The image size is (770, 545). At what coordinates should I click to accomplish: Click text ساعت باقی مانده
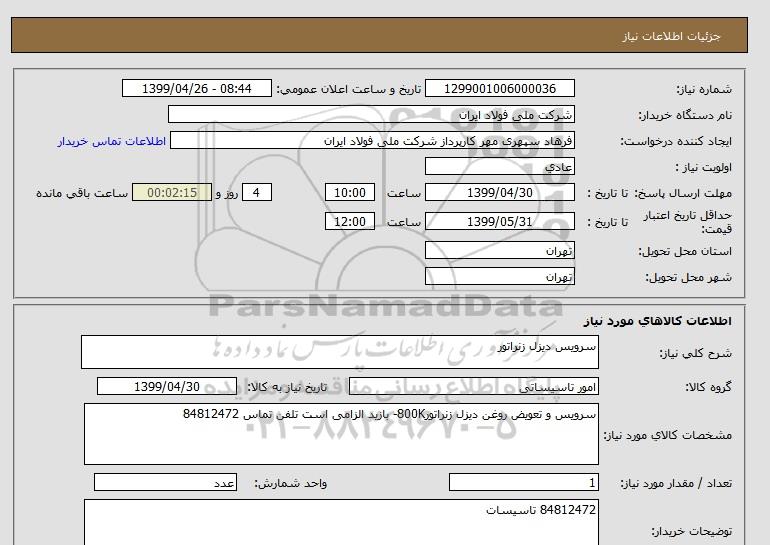coord(82,193)
